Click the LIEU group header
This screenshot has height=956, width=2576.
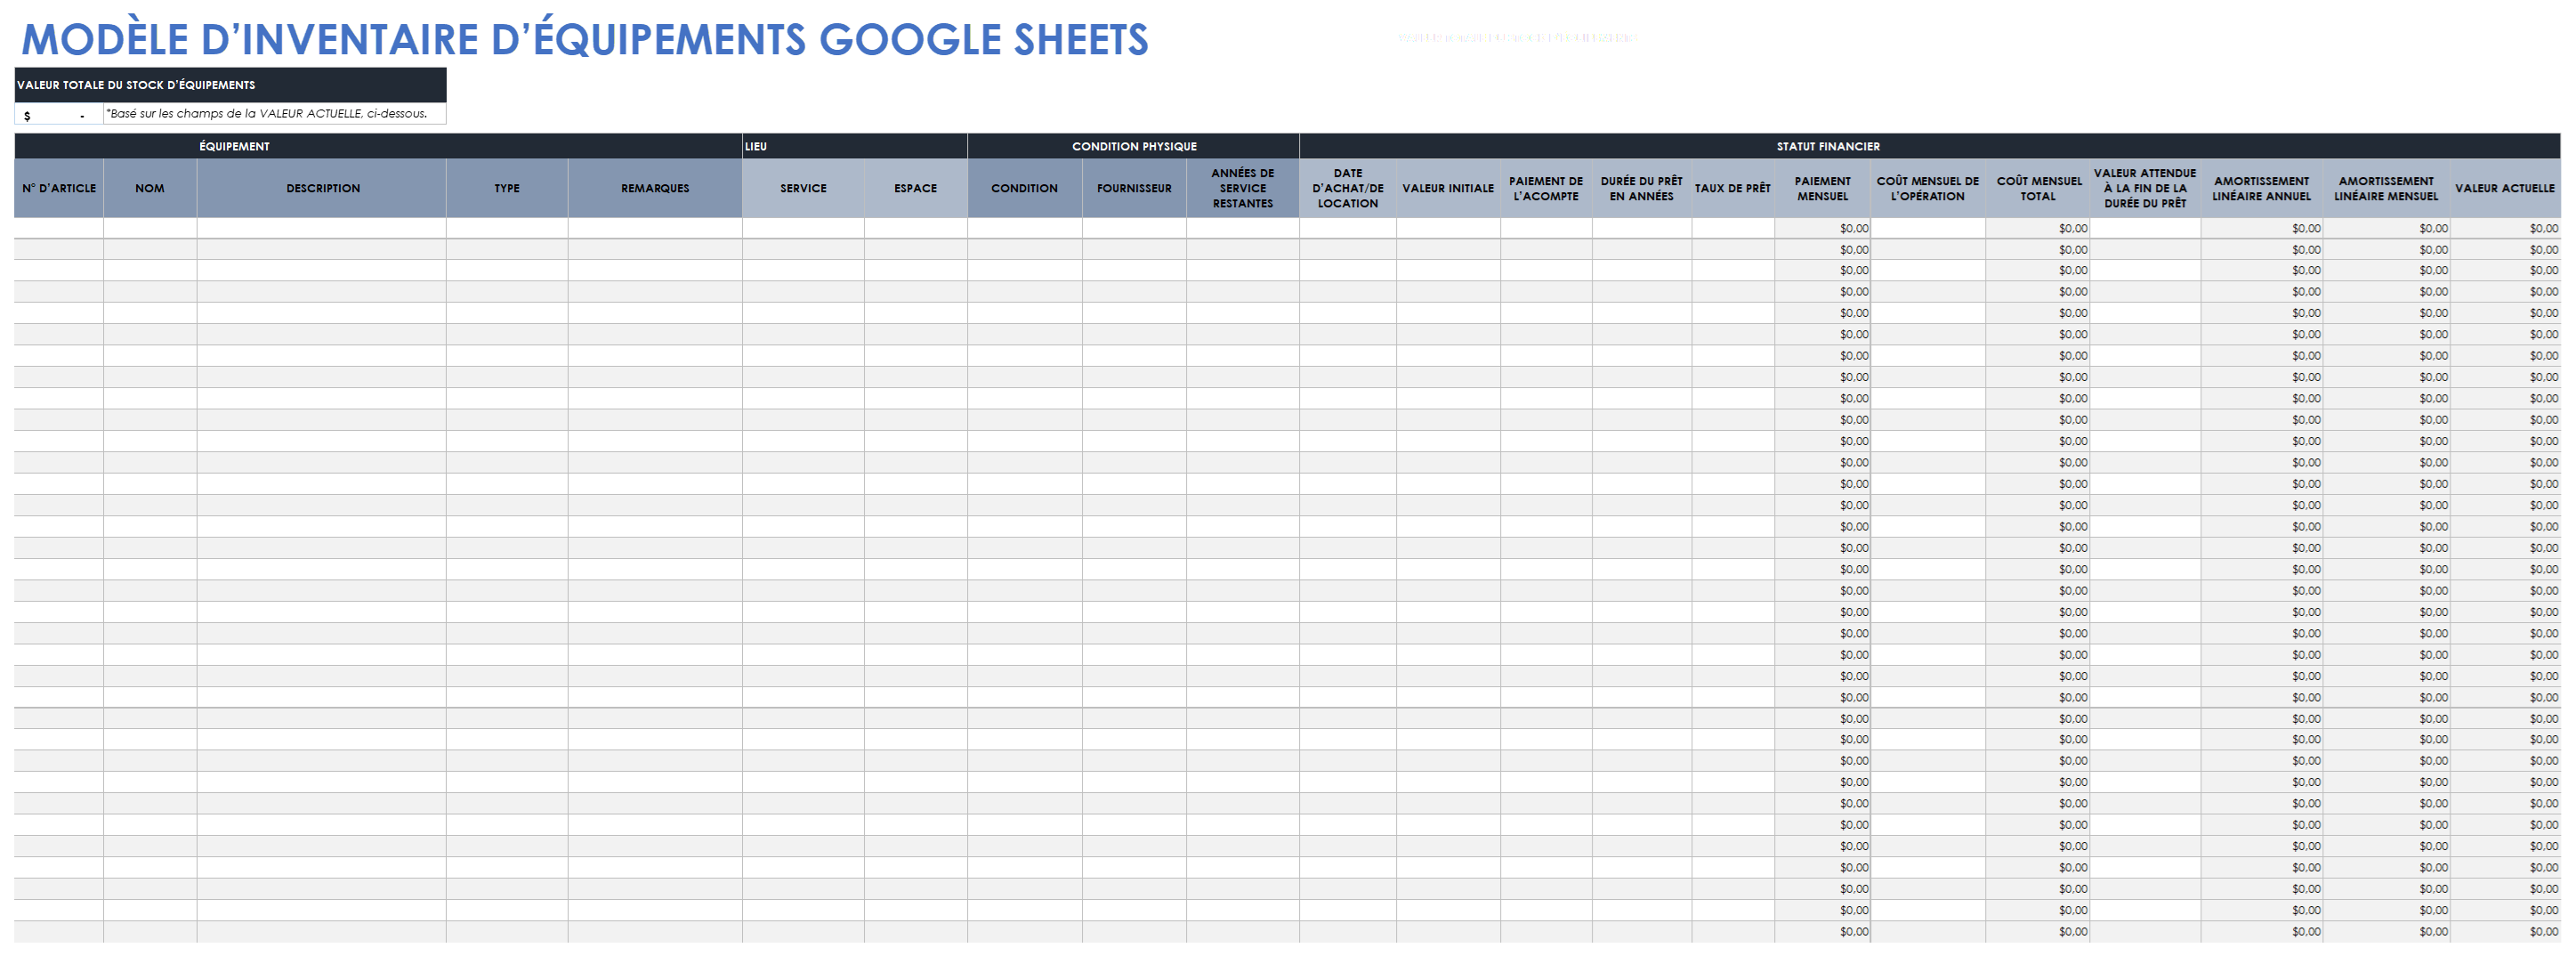click(x=854, y=146)
